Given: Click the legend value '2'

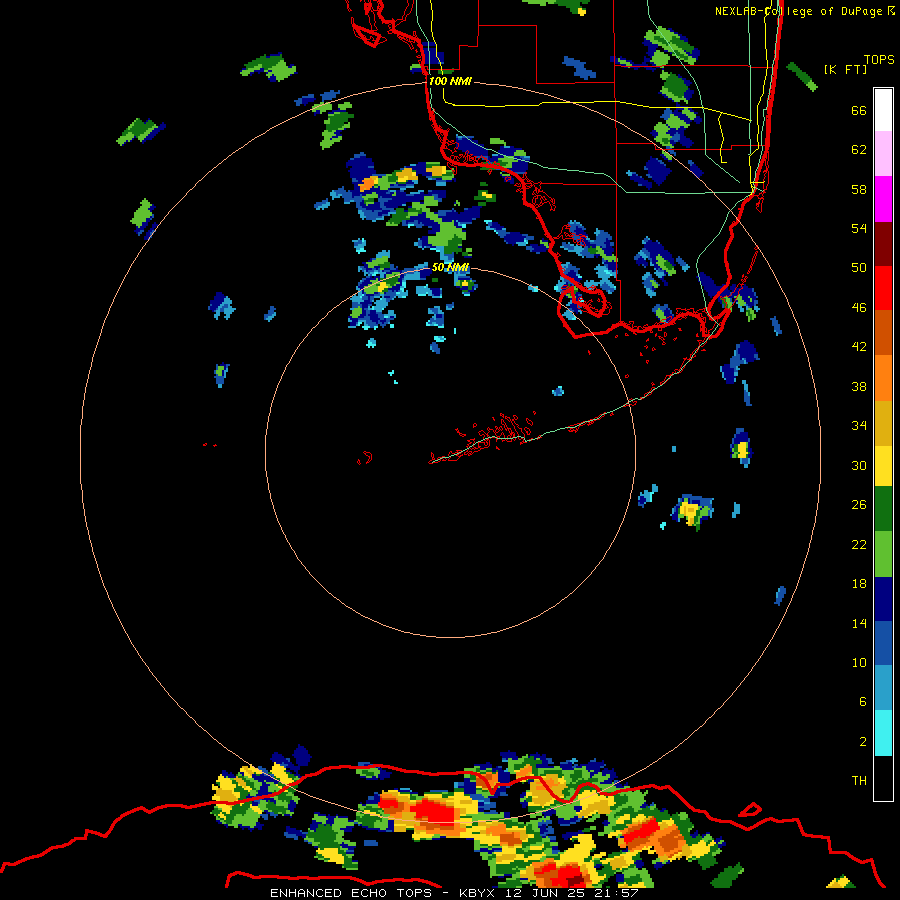Looking at the screenshot, I should [863, 741].
